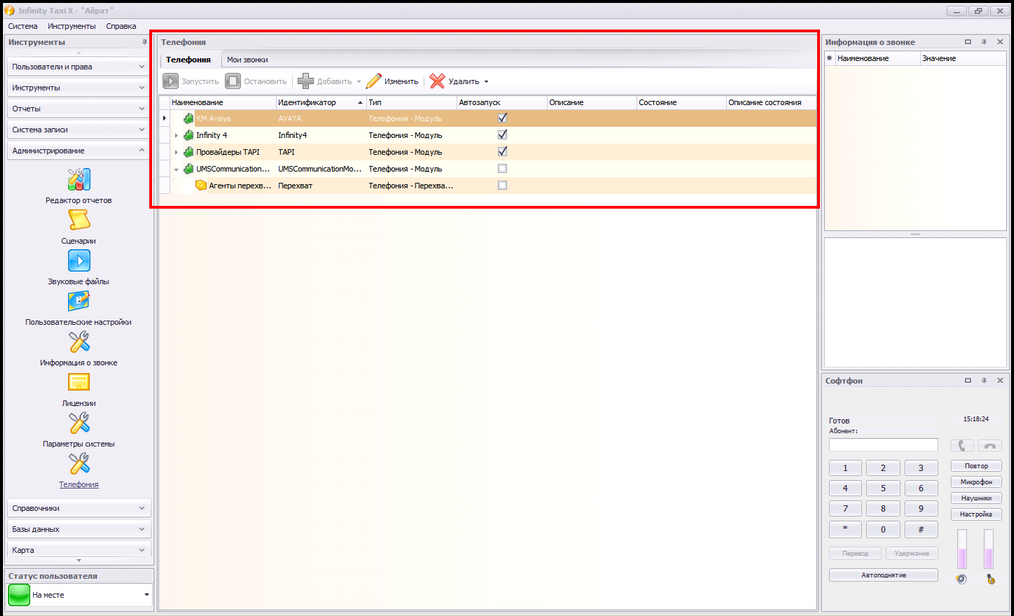The width and height of the screenshot is (1014, 616).
Task: Click the Тип column header
Action: (411, 102)
